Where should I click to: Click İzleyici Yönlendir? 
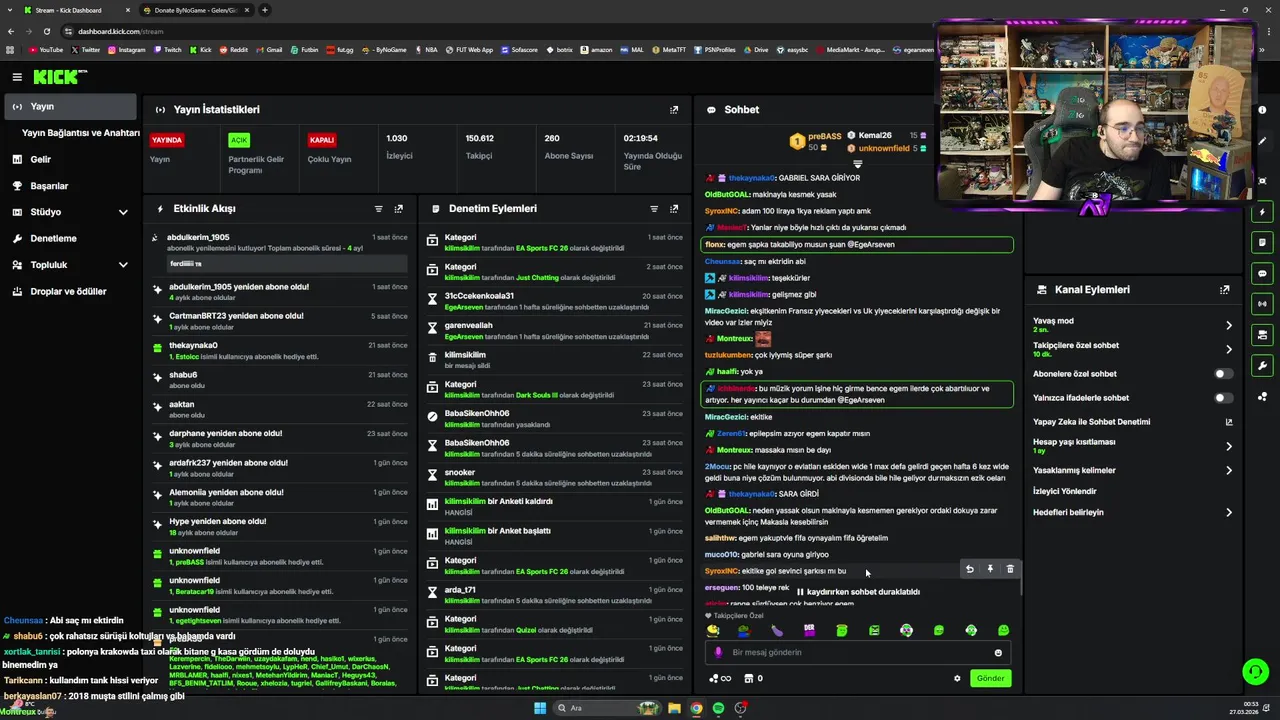point(1065,491)
